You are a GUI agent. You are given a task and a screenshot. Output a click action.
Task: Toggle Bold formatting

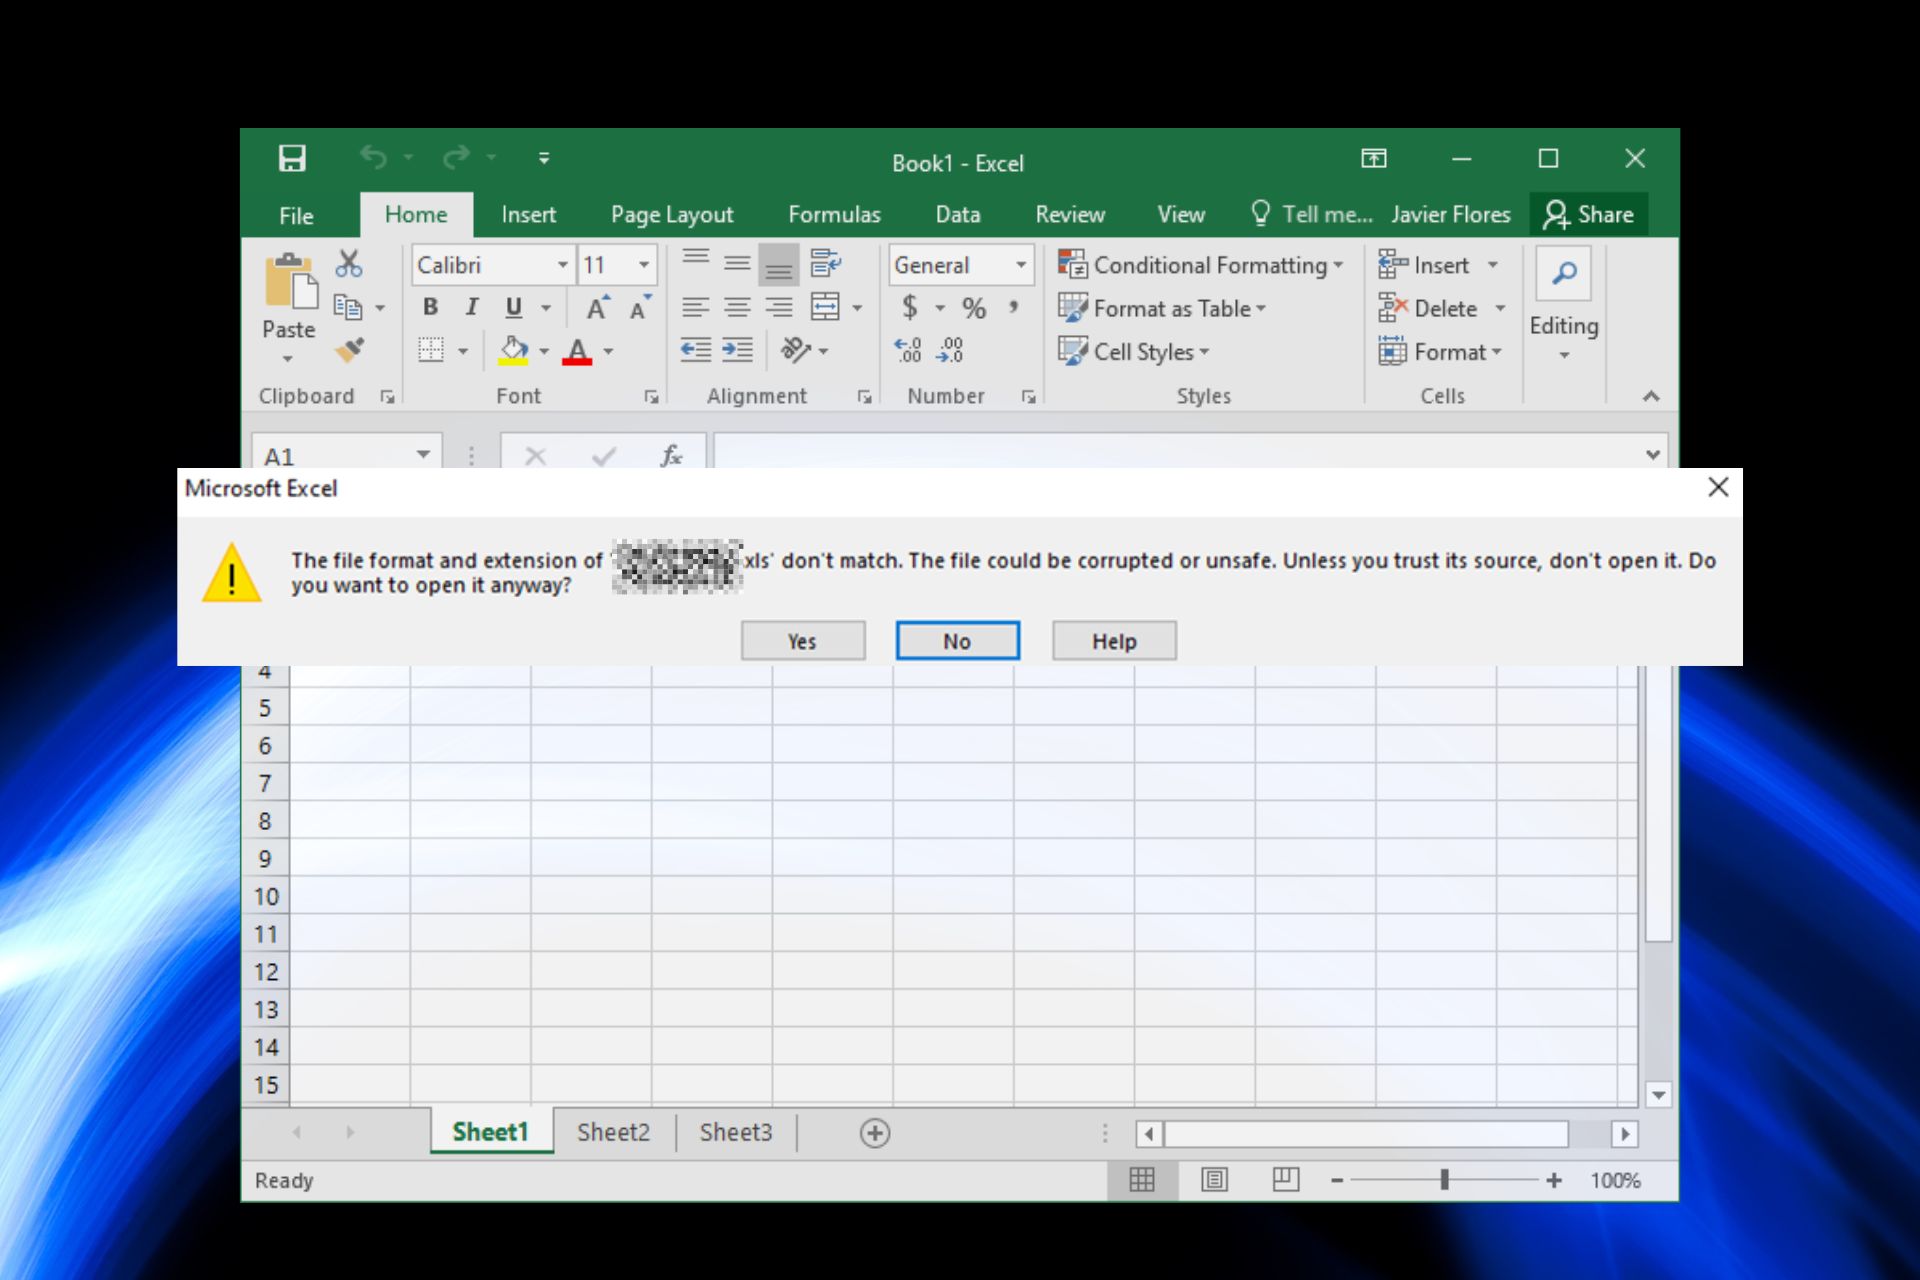430,307
